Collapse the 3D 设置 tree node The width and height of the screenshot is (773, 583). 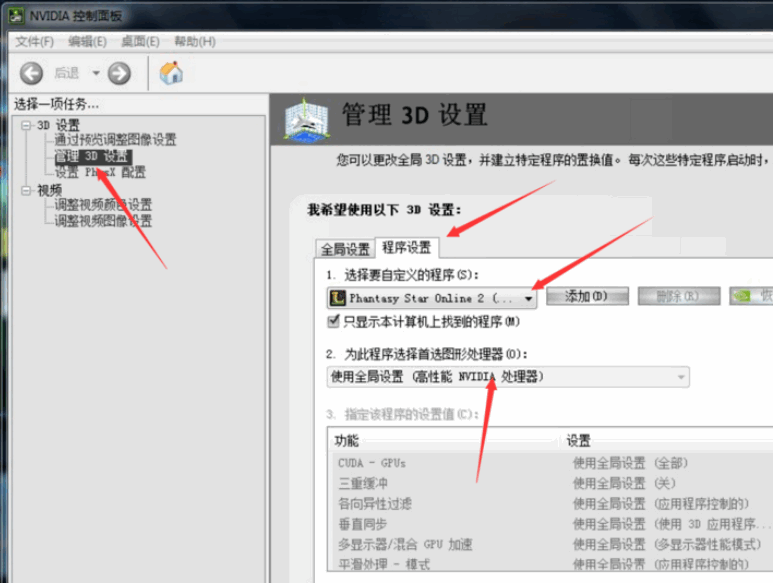(x=26, y=125)
